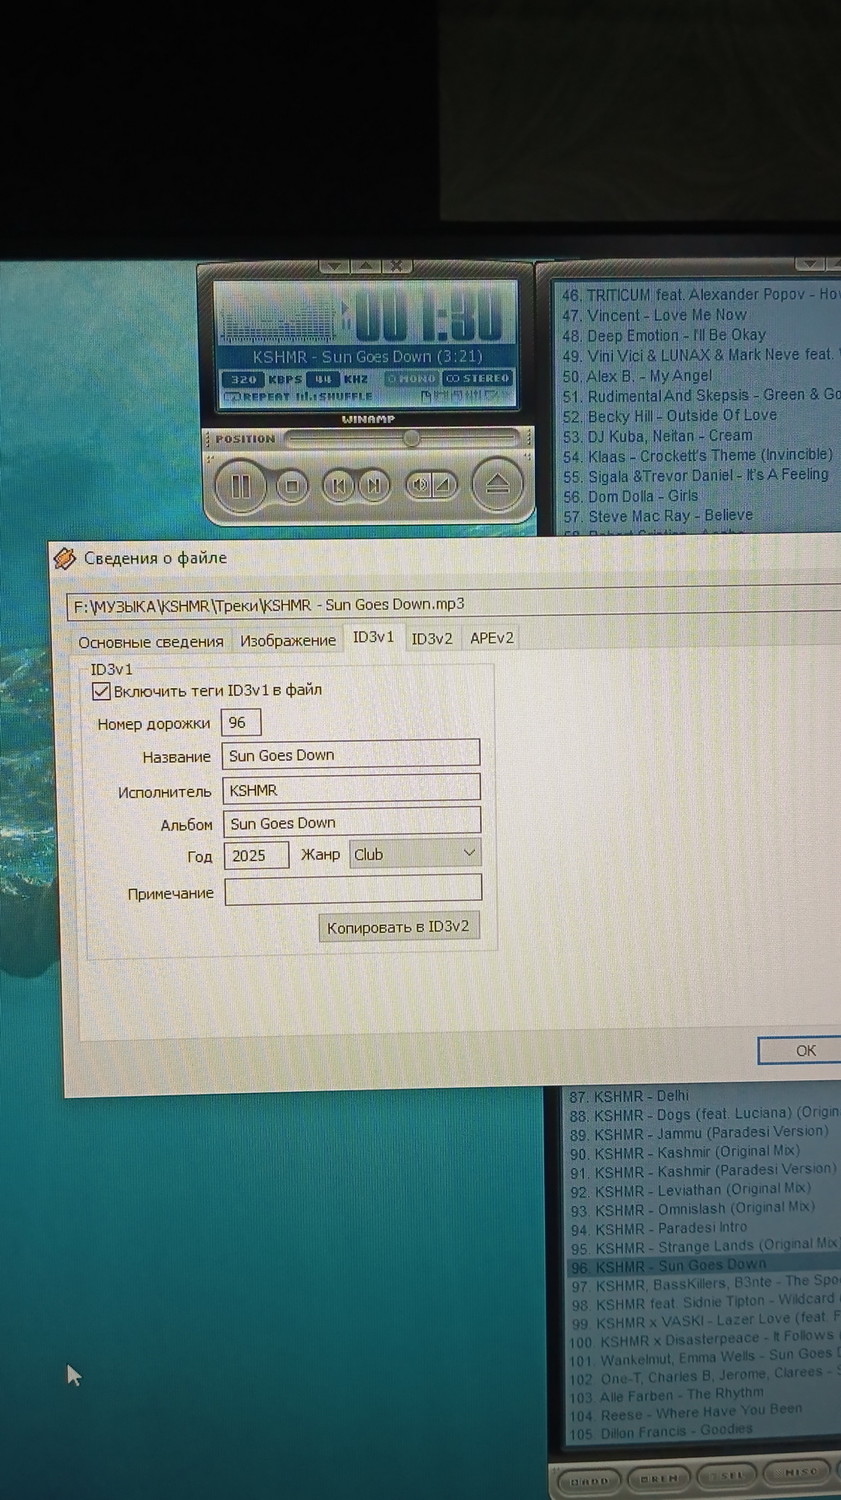Viewport: 841px width, 1500px height.
Task: Select playlist track '95. KSHMR - Strange Lands'
Action: tap(705, 1247)
